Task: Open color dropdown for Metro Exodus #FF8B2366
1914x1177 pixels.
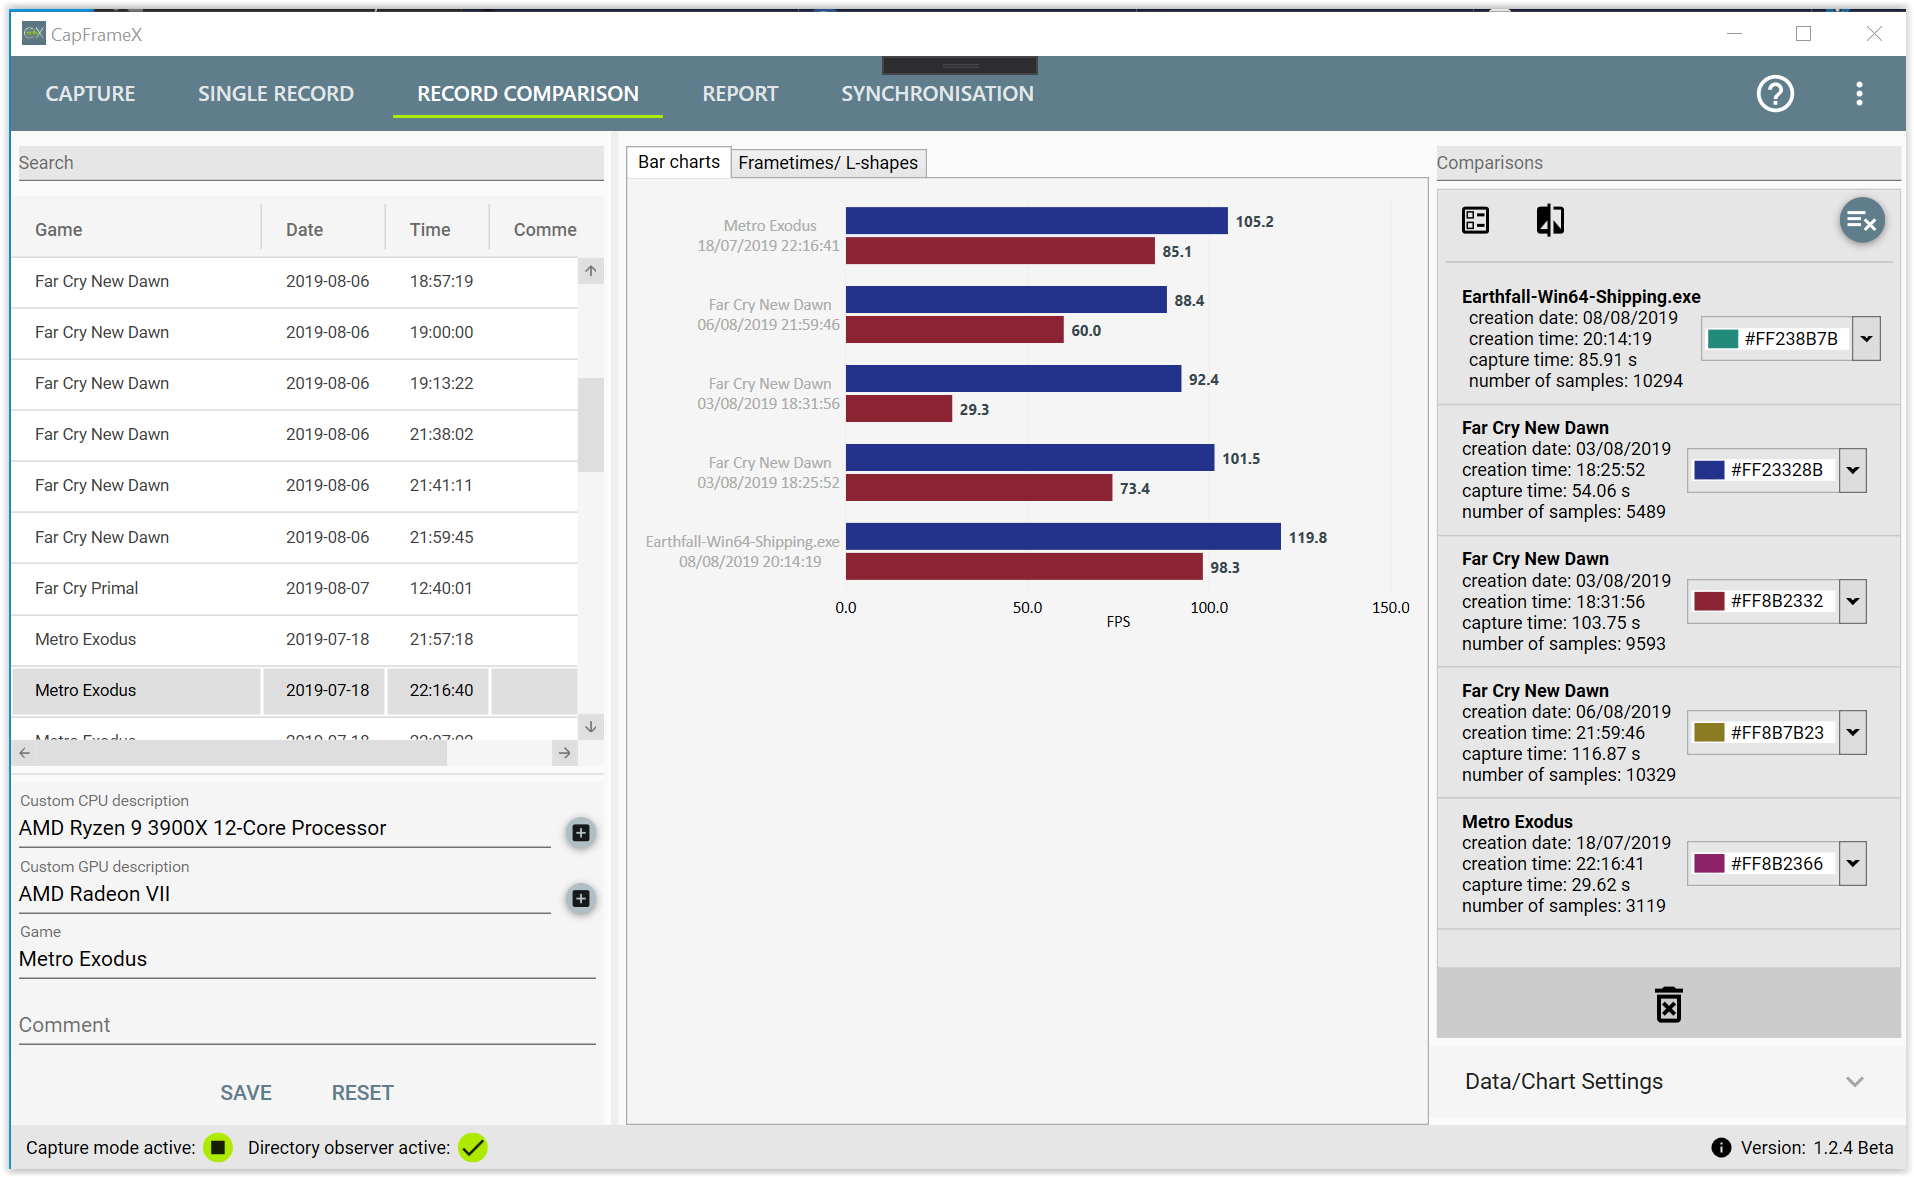Action: pos(1853,864)
